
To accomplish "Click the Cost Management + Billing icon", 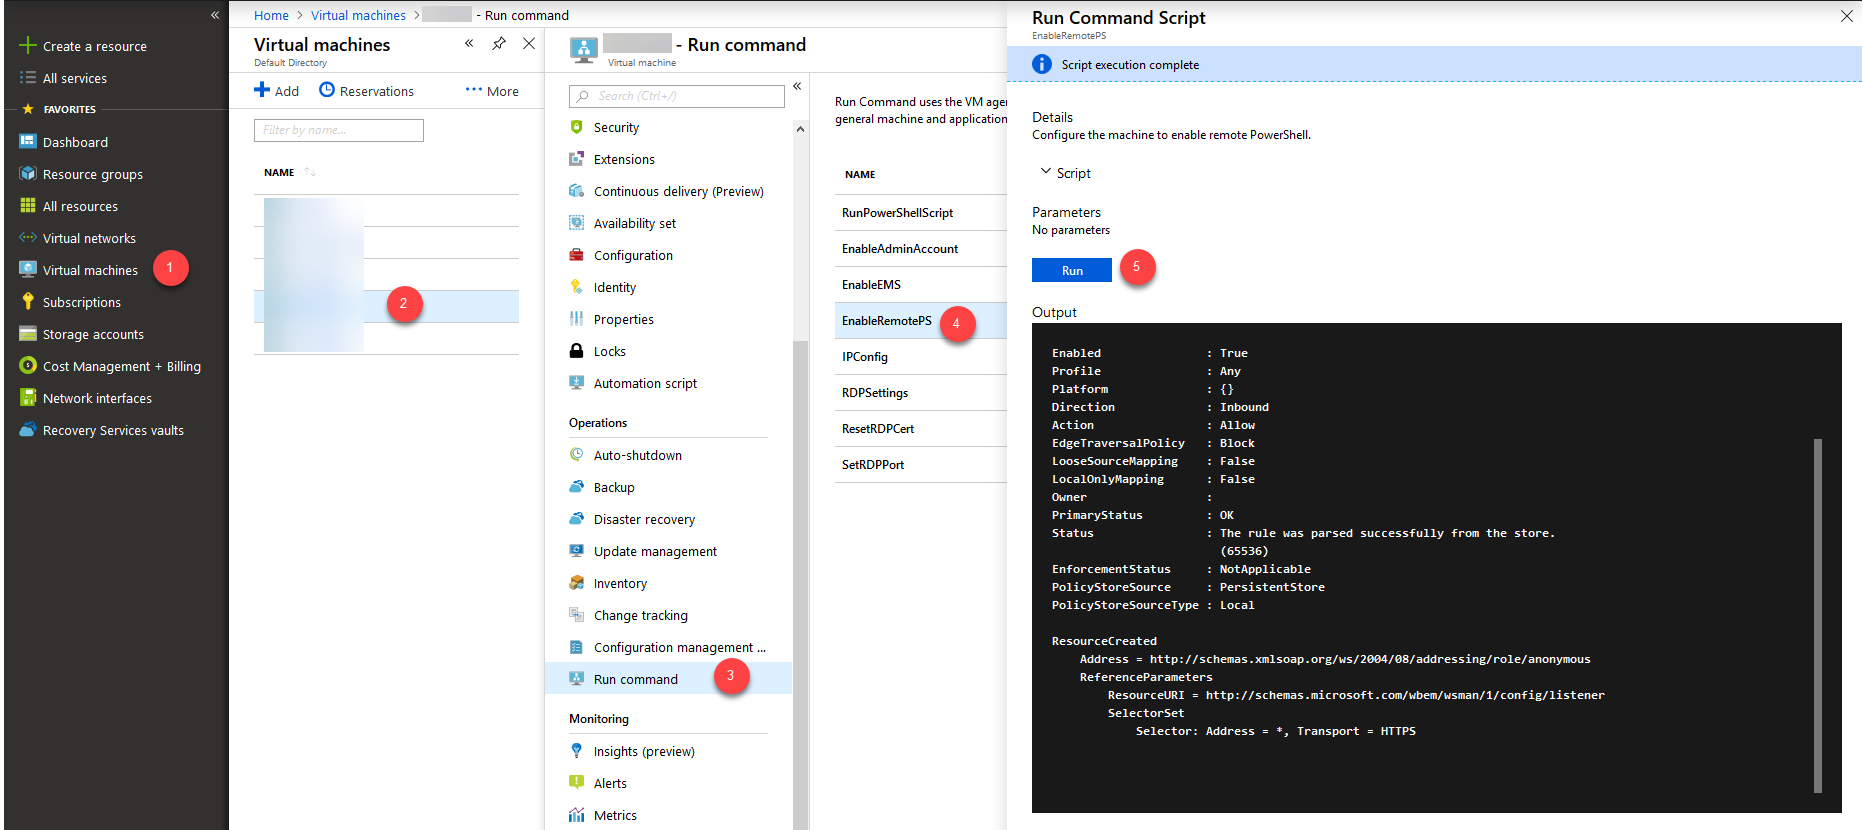I will [28, 366].
